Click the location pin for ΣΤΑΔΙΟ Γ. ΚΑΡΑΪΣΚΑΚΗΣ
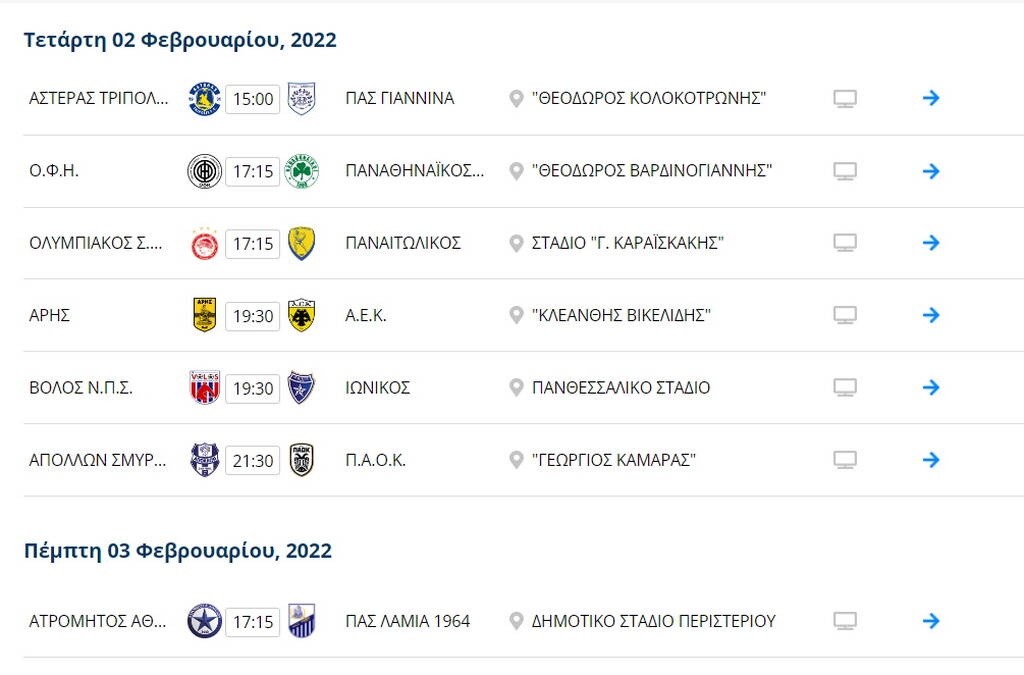 516,242
